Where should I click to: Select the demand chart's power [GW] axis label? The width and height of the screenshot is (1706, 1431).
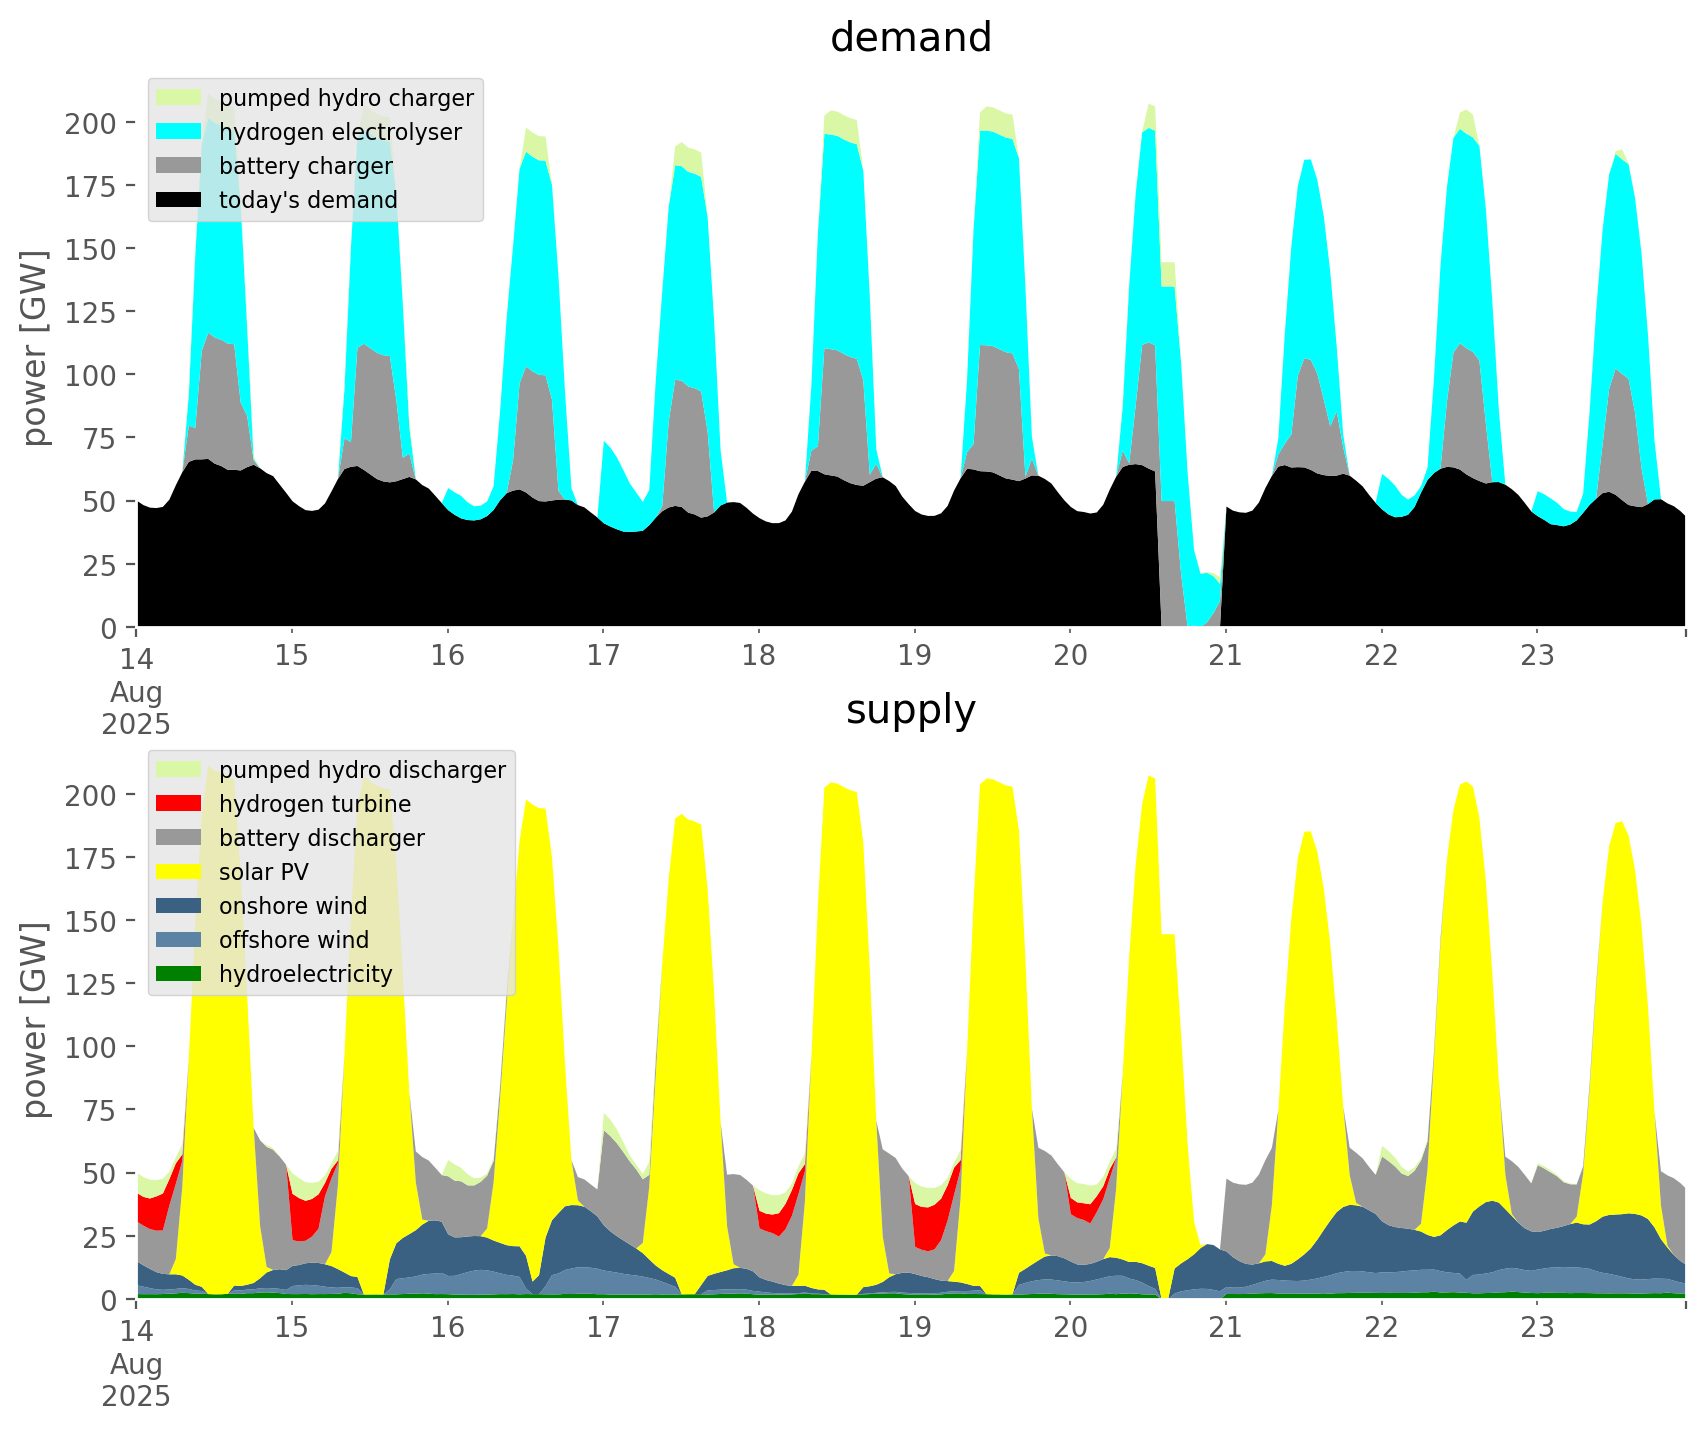pyautogui.click(x=35, y=348)
